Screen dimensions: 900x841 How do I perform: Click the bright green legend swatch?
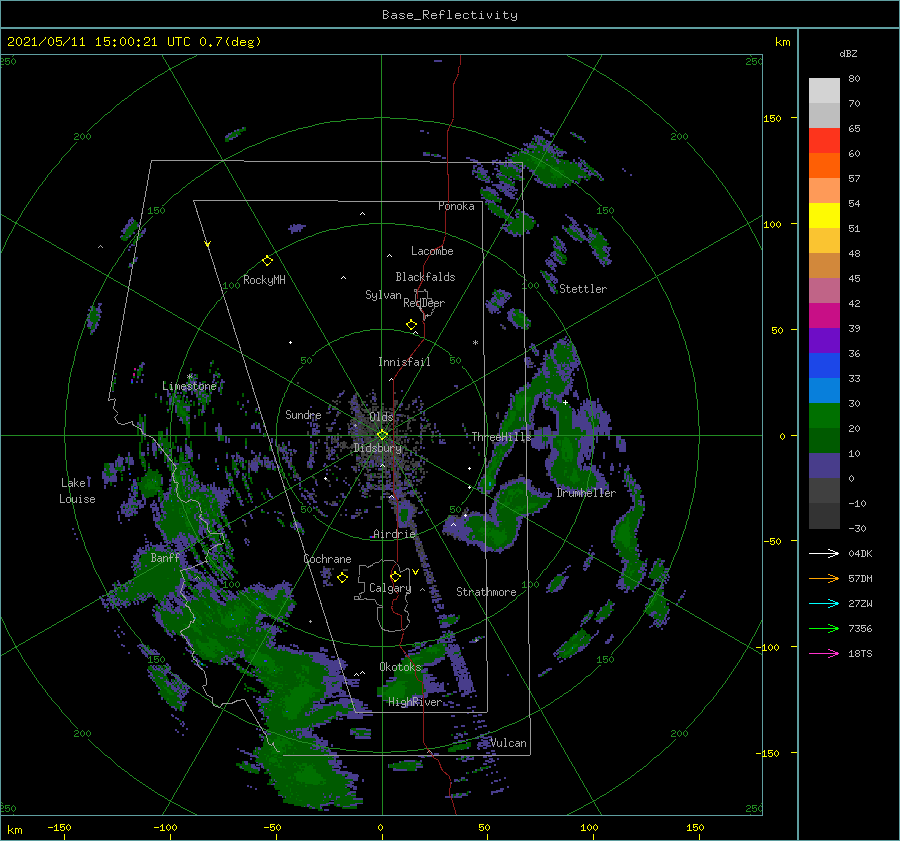[824, 416]
